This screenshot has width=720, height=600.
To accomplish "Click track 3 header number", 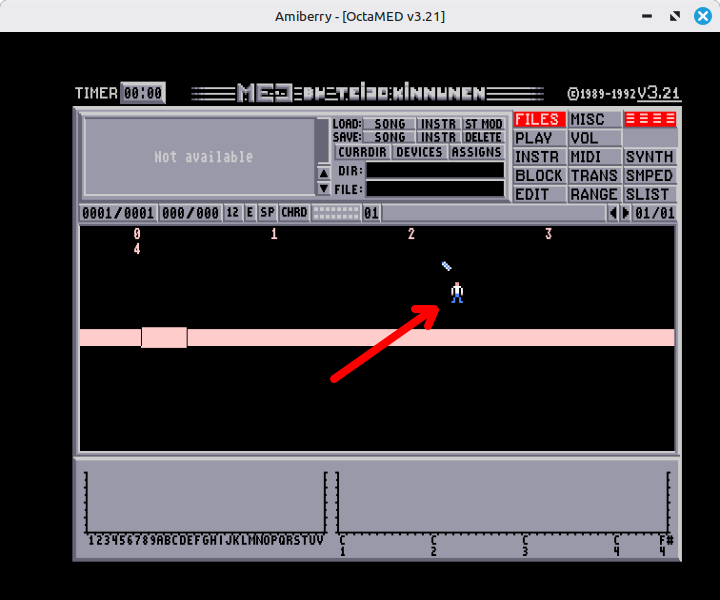I will (548, 234).
